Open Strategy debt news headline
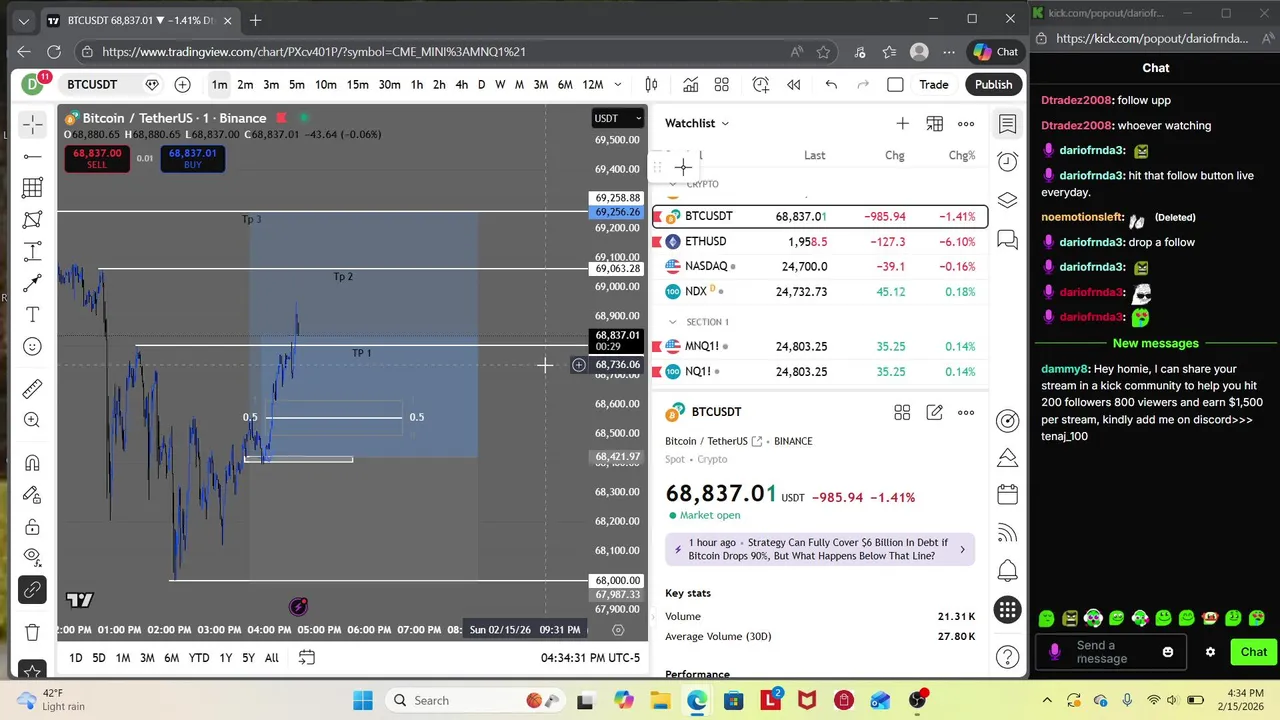 click(x=820, y=549)
